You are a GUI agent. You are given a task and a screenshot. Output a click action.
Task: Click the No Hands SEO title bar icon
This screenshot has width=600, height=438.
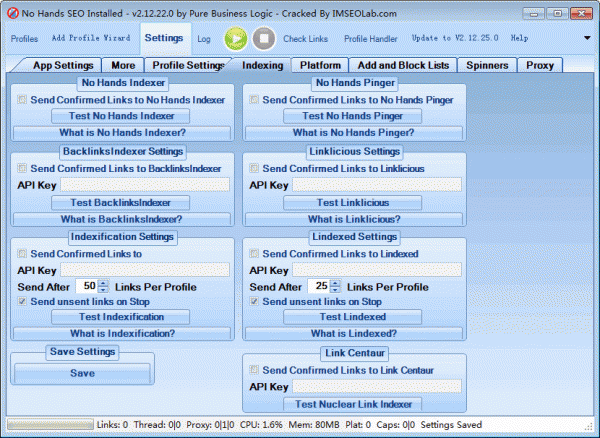point(13,13)
